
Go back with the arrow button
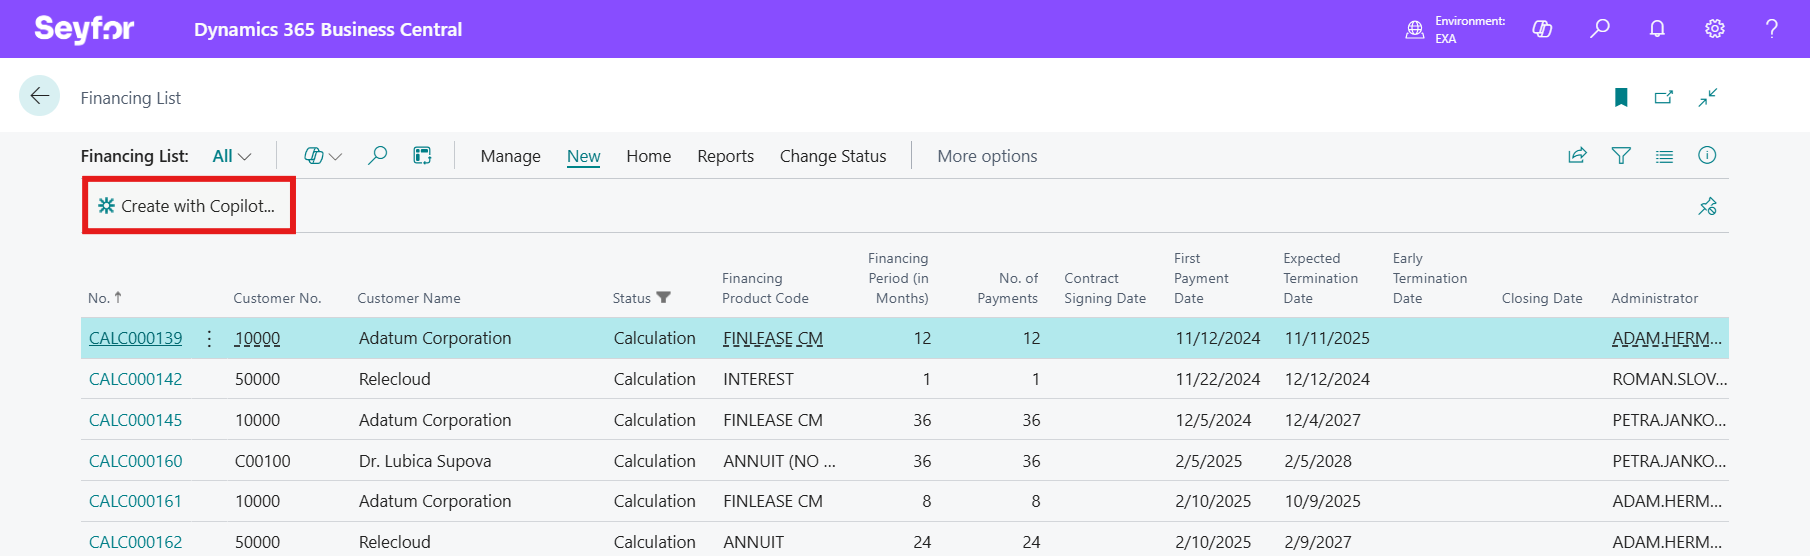coord(40,96)
